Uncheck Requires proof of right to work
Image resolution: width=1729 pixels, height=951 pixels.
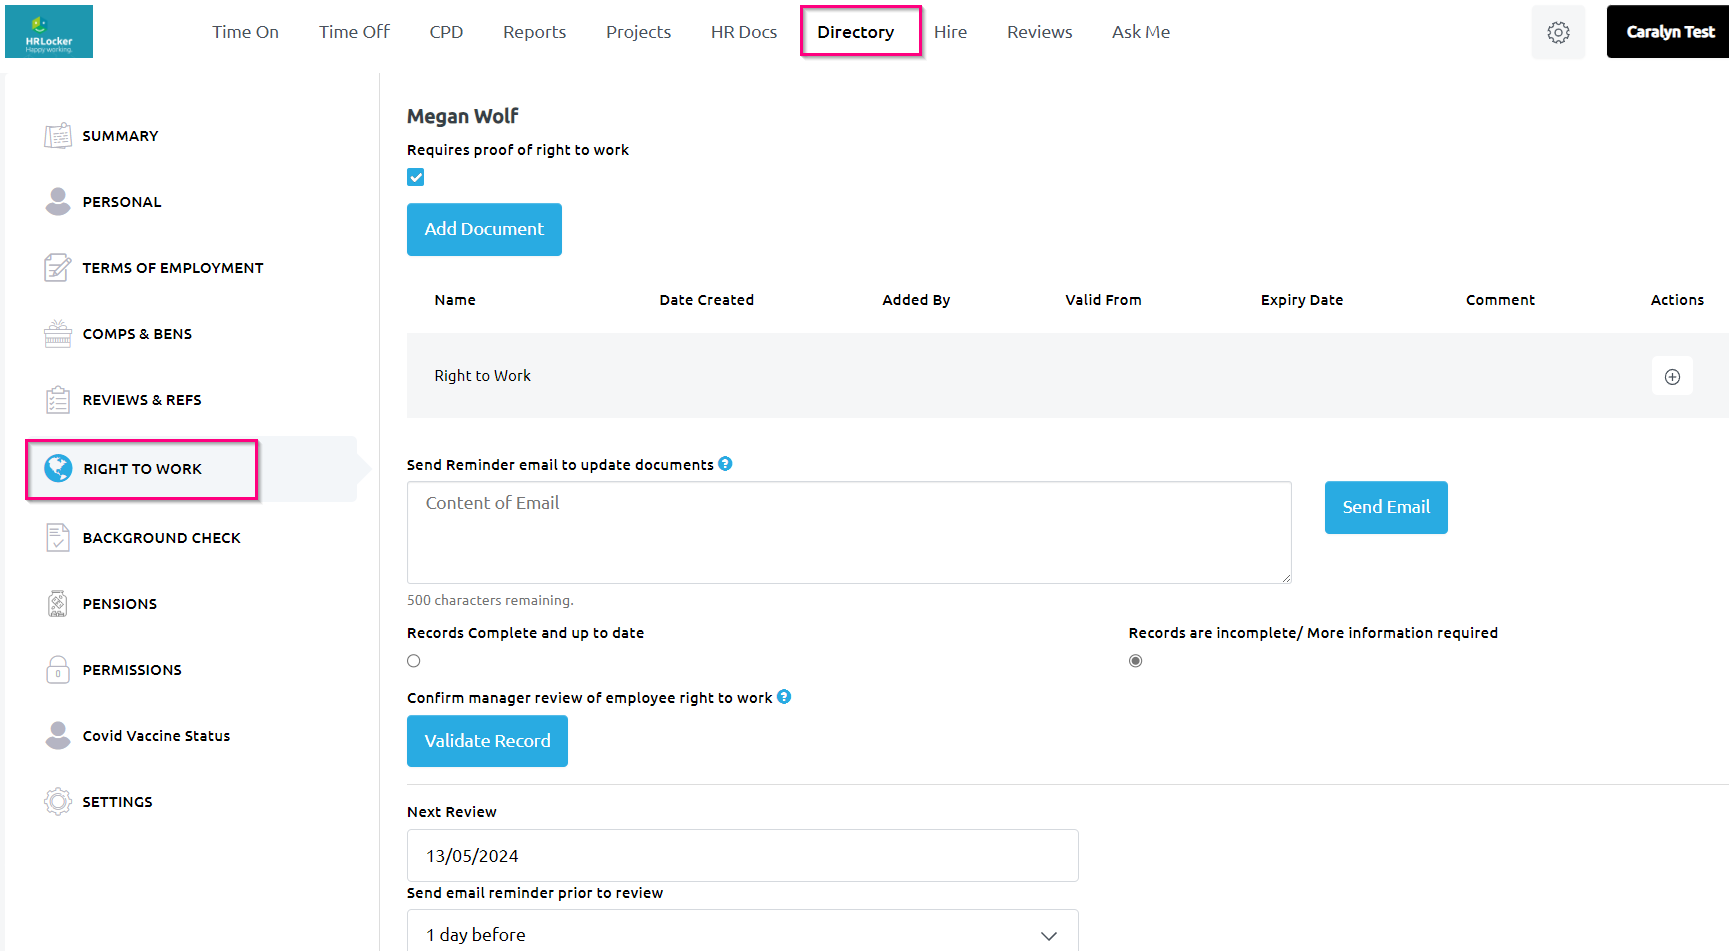point(416,177)
